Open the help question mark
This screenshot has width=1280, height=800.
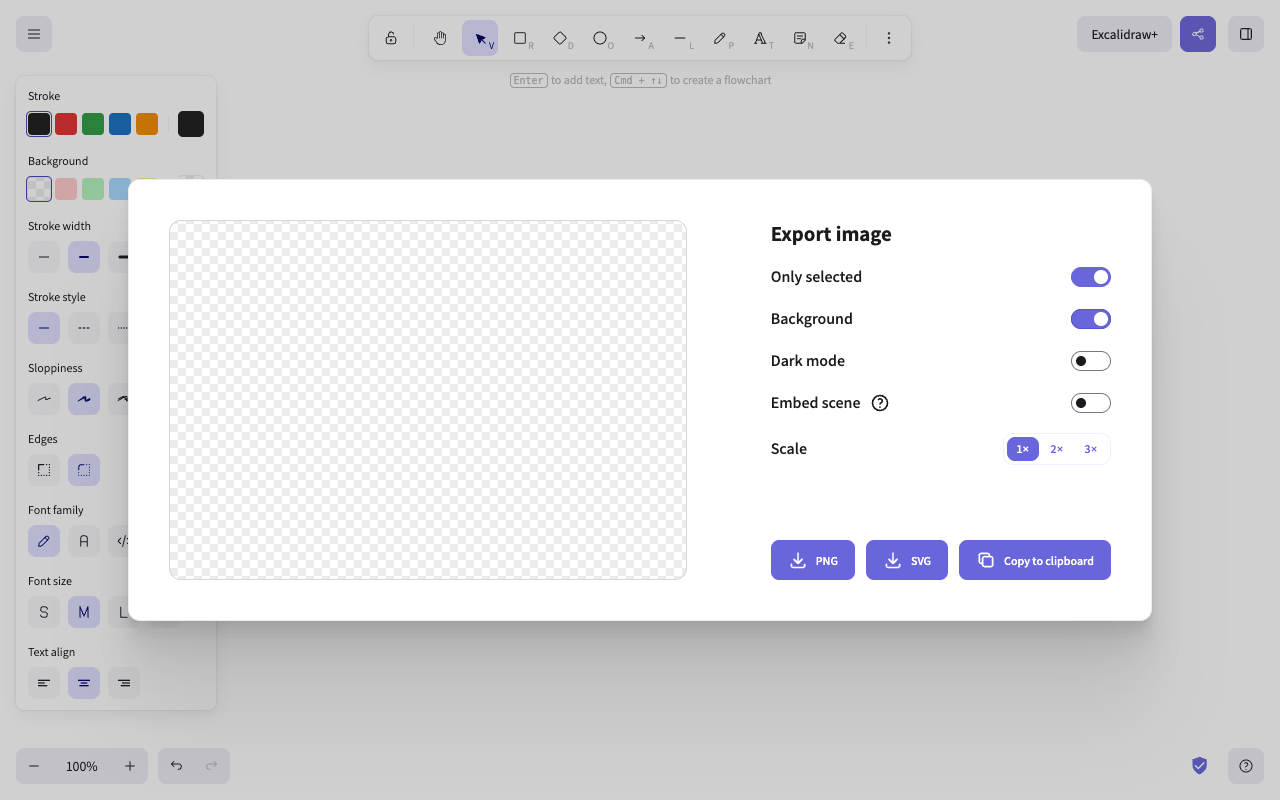pyautogui.click(x=1246, y=766)
